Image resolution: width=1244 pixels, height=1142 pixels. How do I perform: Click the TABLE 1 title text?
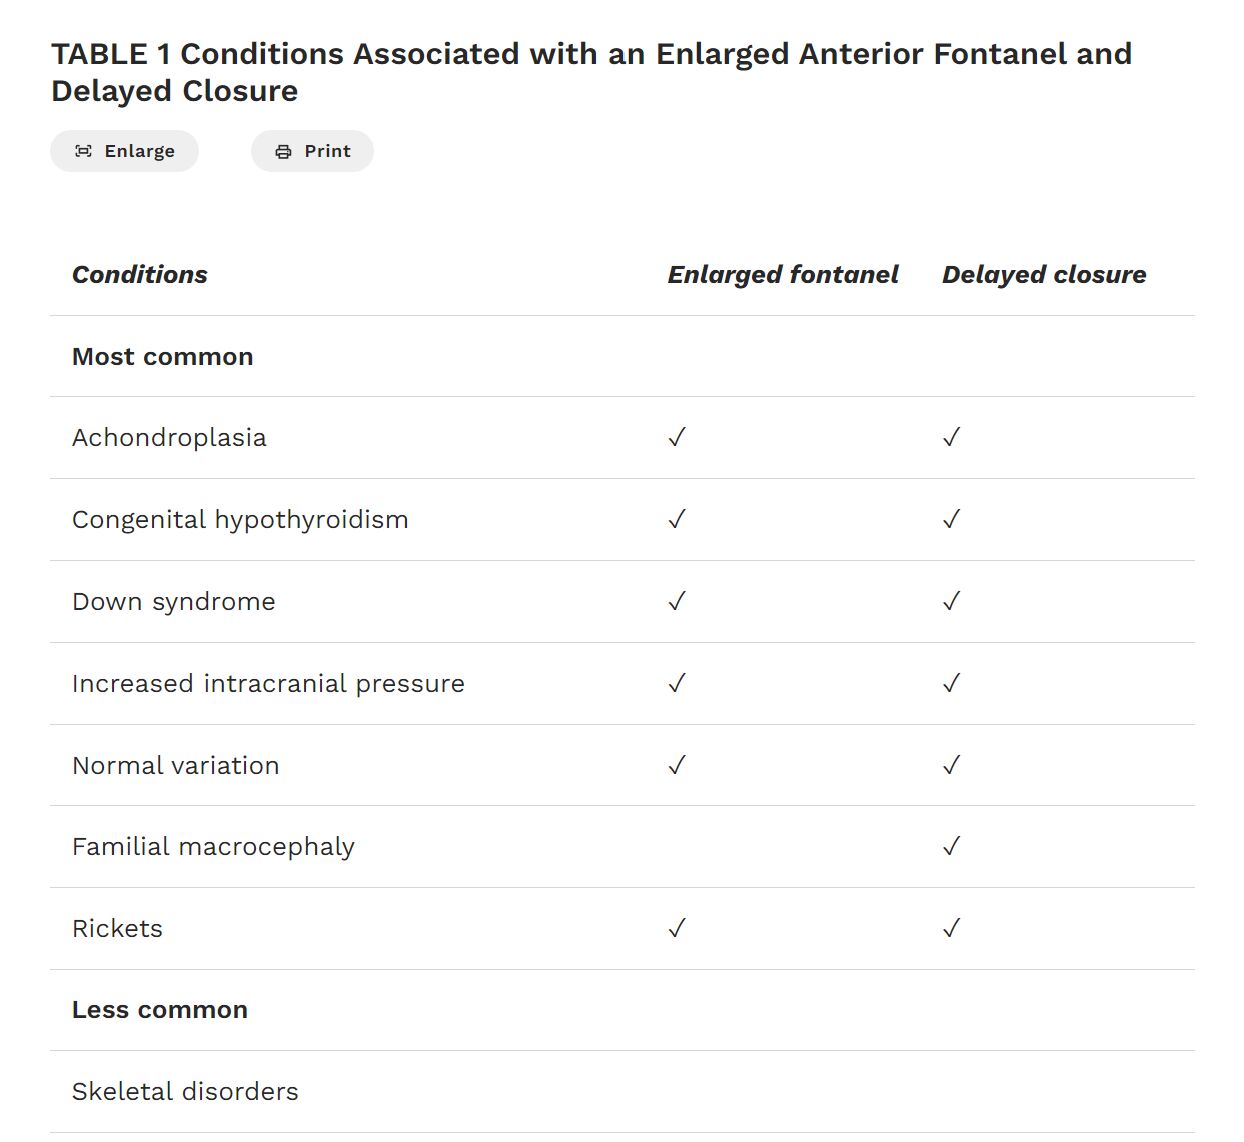click(x=592, y=72)
